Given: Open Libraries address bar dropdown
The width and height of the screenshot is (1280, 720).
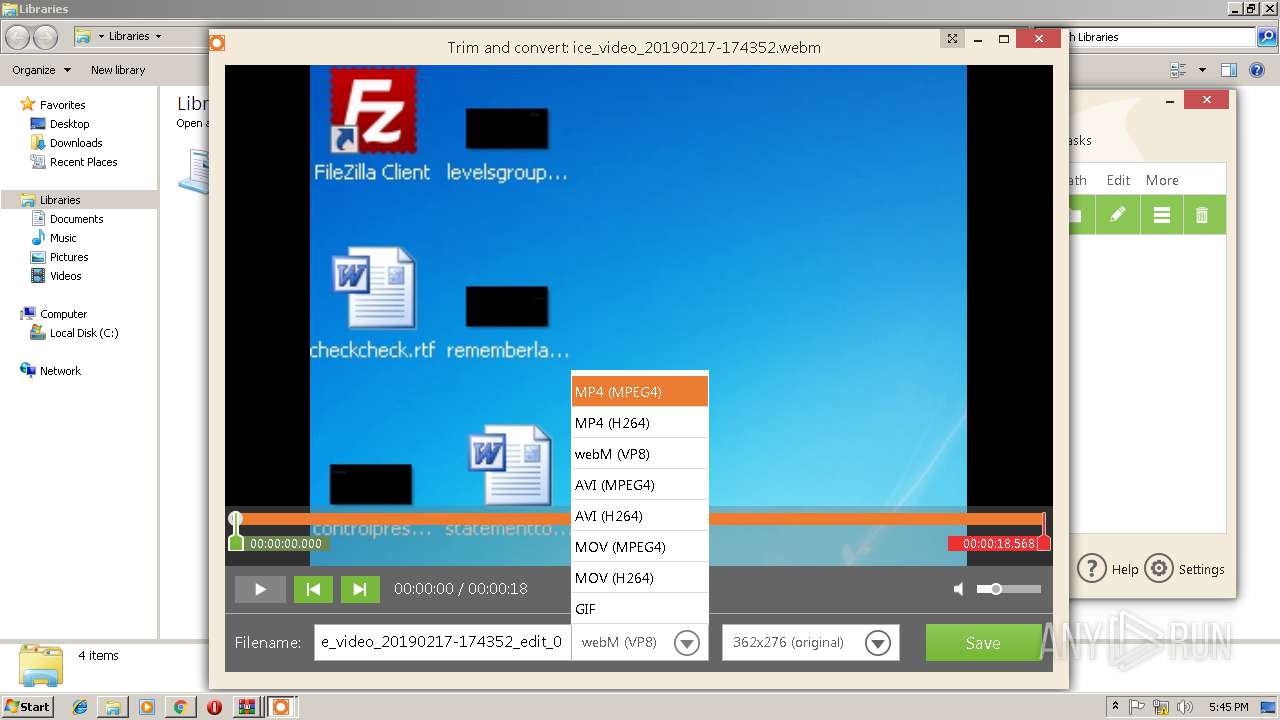Looking at the screenshot, I should 157,36.
